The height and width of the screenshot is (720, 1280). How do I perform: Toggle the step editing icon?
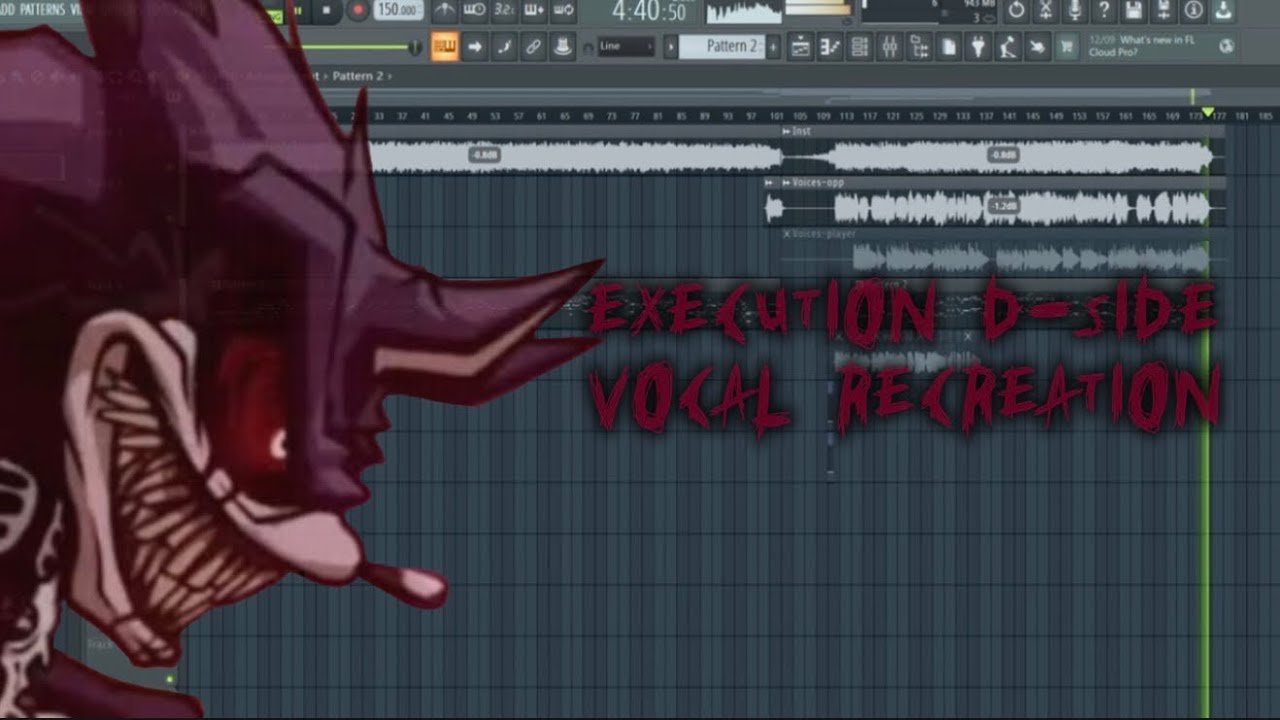(x=504, y=46)
